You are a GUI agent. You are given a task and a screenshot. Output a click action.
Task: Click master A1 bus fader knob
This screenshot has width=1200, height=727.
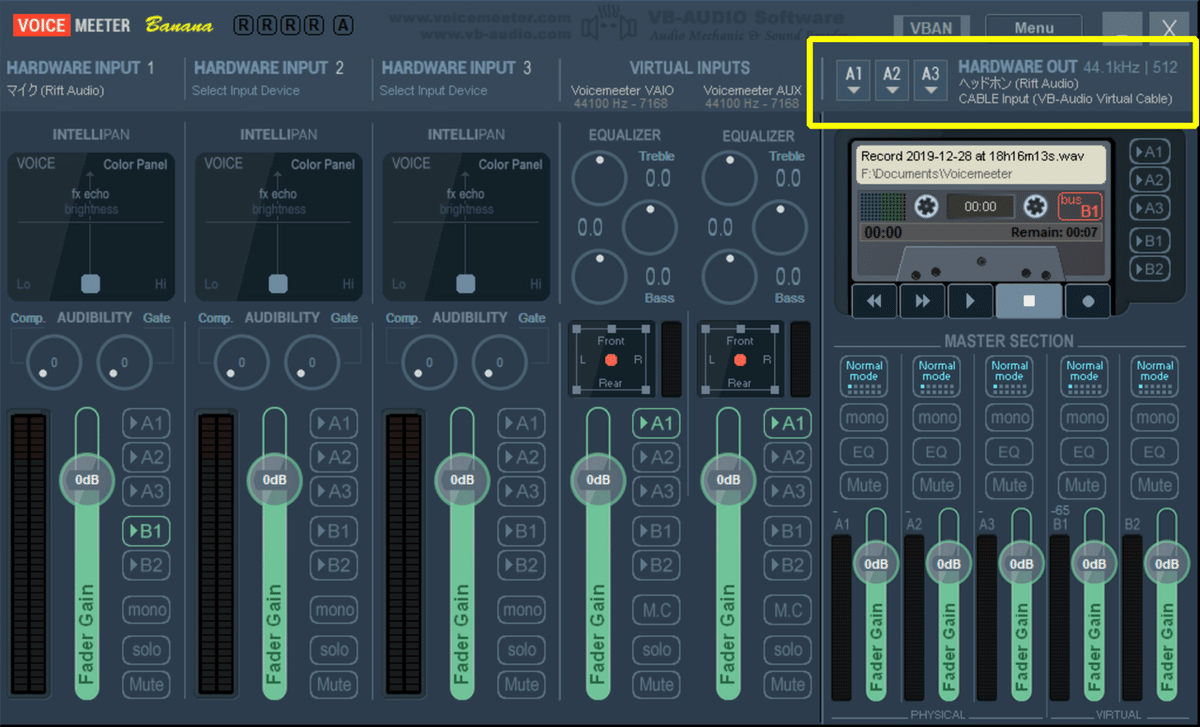tap(876, 563)
